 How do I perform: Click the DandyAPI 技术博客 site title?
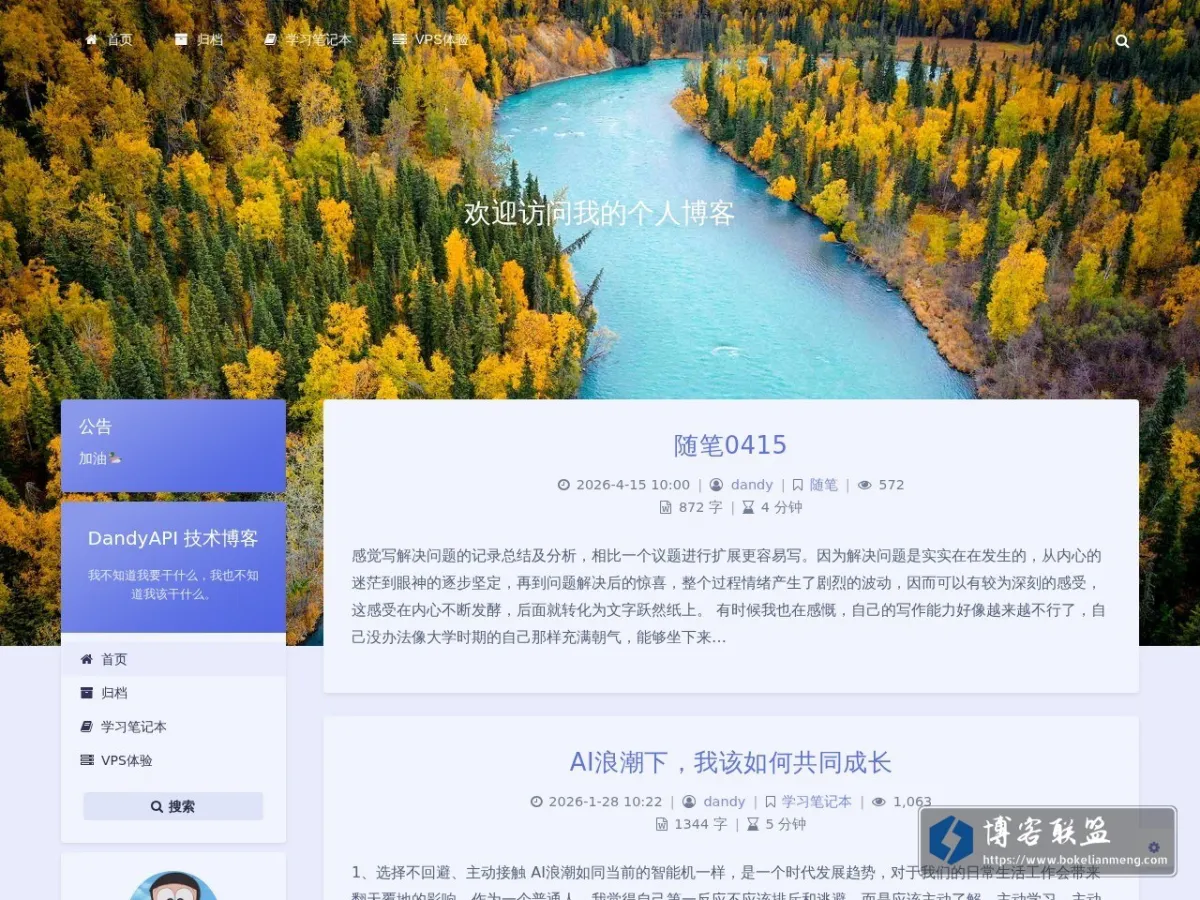click(173, 538)
